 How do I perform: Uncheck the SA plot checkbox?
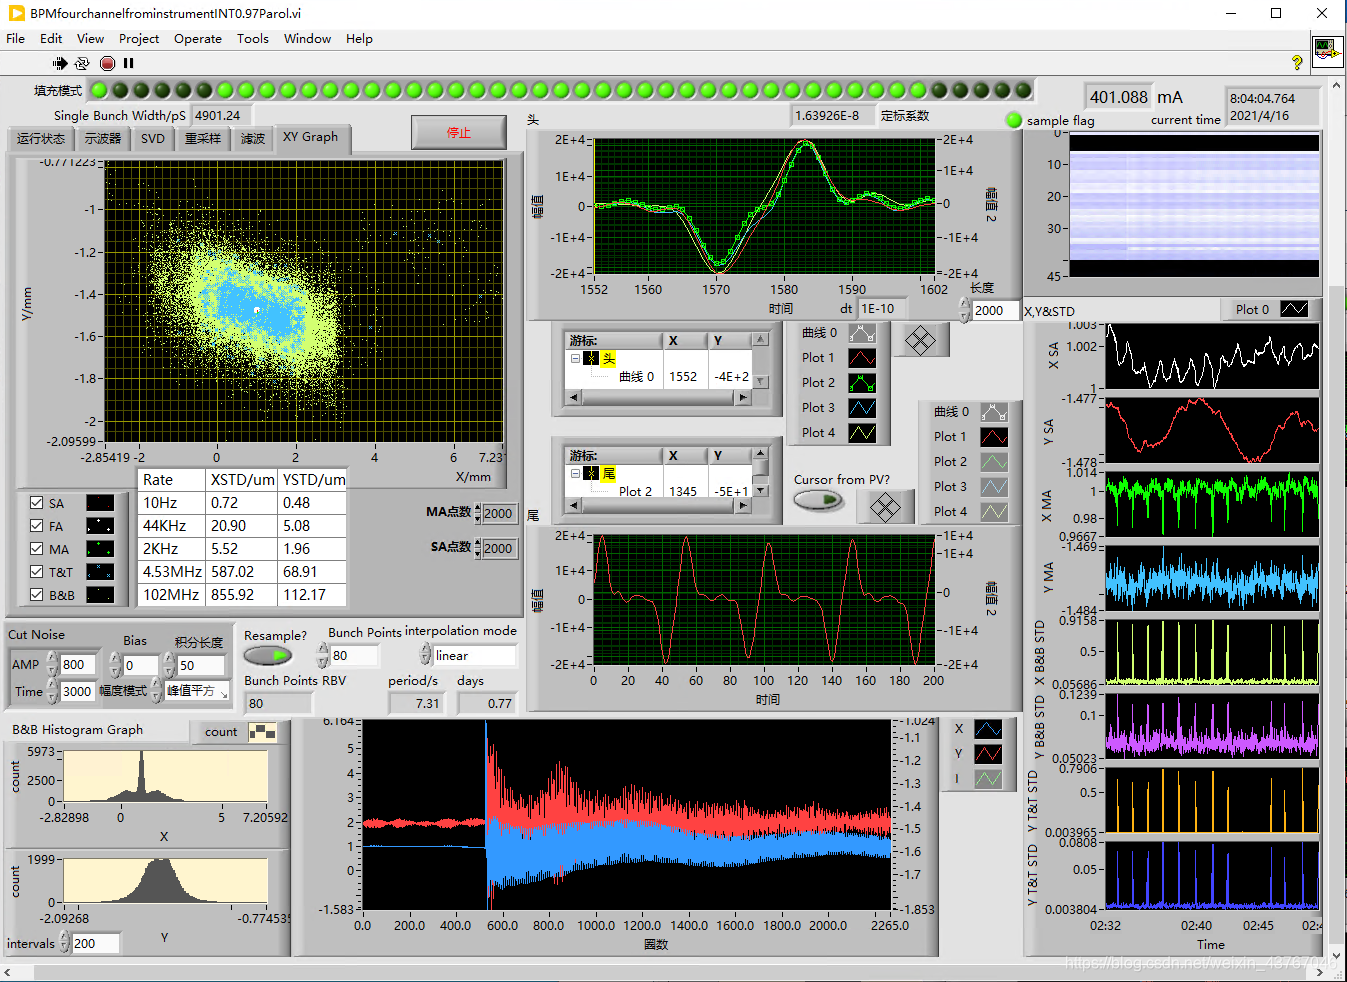pos(37,503)
